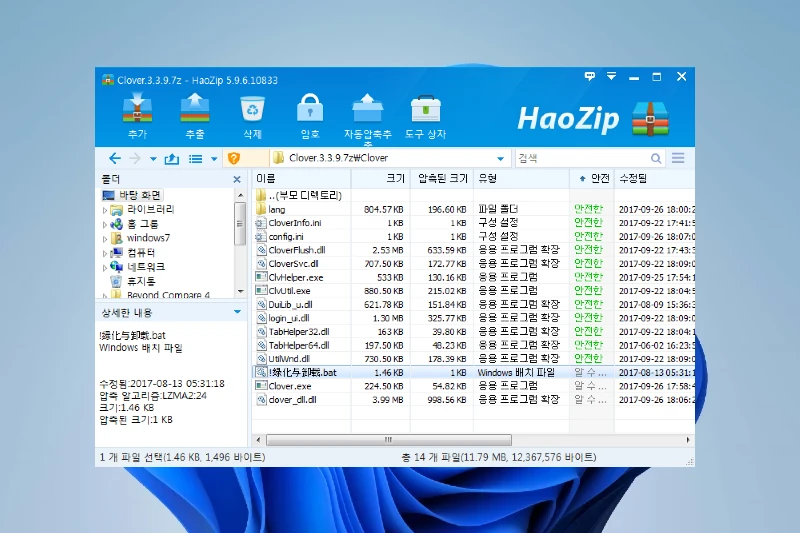Select the TabHelper64.dll file

point(473,345)
